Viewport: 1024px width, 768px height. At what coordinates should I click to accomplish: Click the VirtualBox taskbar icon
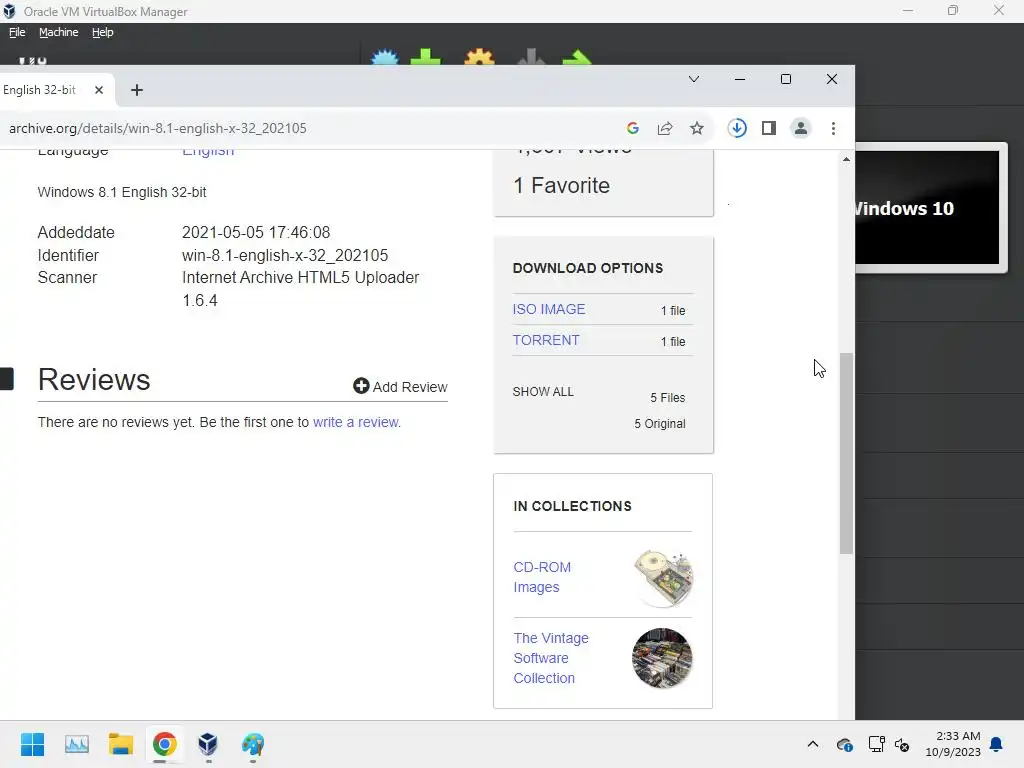208,744
